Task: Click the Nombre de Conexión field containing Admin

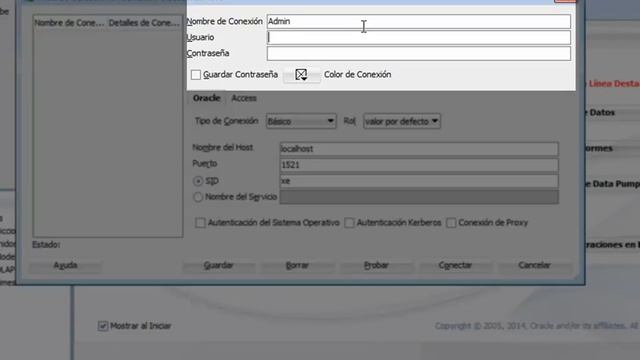Action: coord(419,21)
